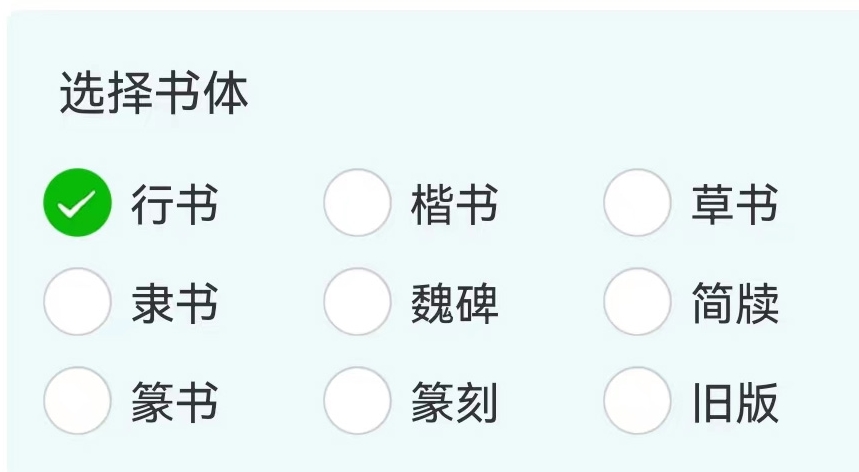
Task: Select the 篆书 radio button circle
Action: pos(77,401)
